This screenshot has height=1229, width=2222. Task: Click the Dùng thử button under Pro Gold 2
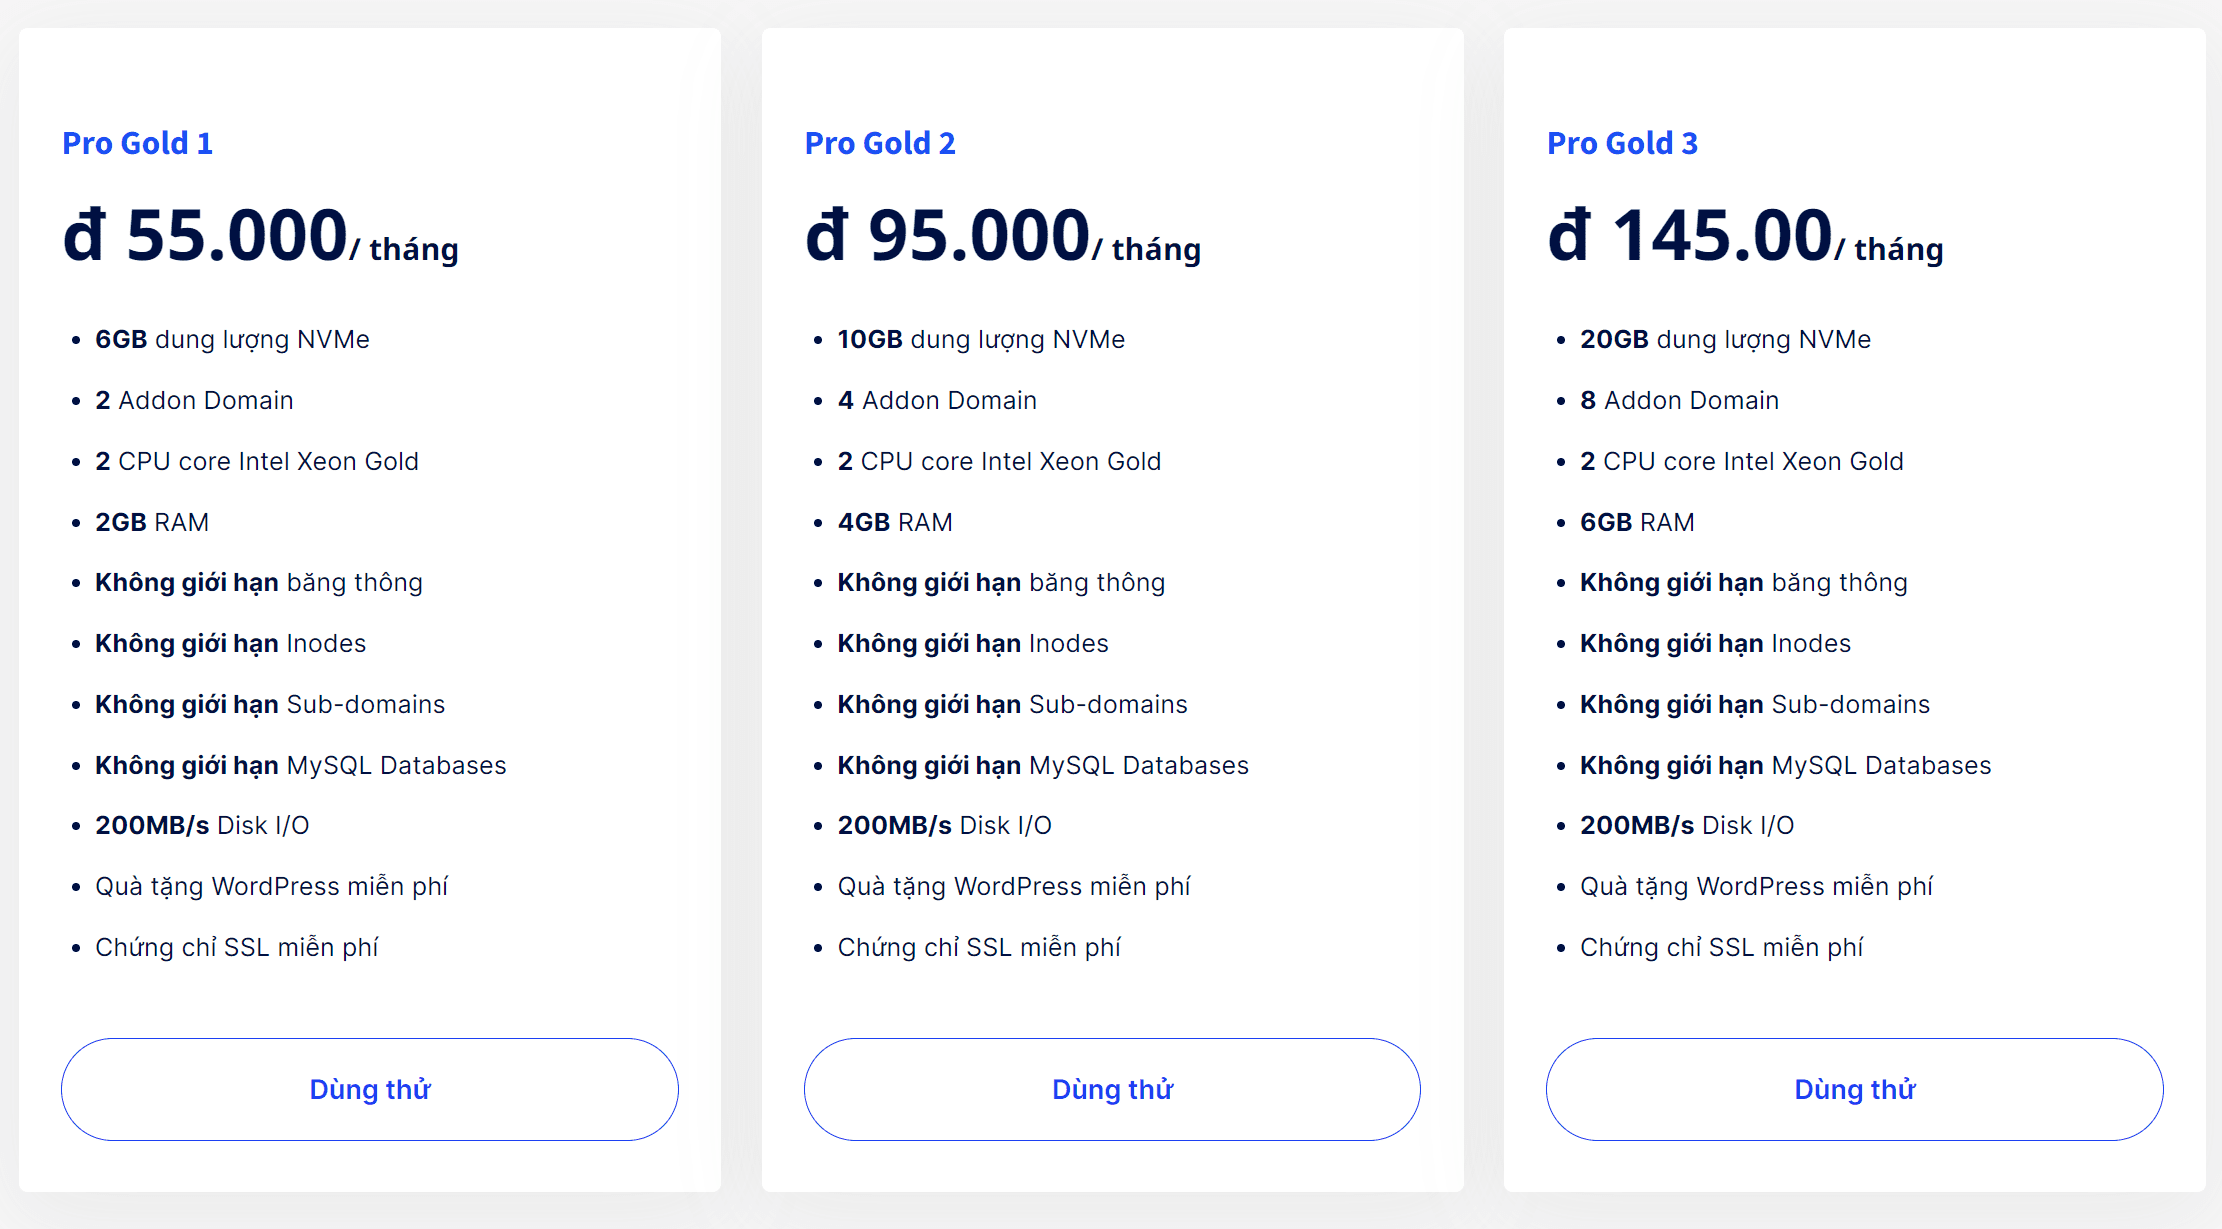(1112, 1089)
